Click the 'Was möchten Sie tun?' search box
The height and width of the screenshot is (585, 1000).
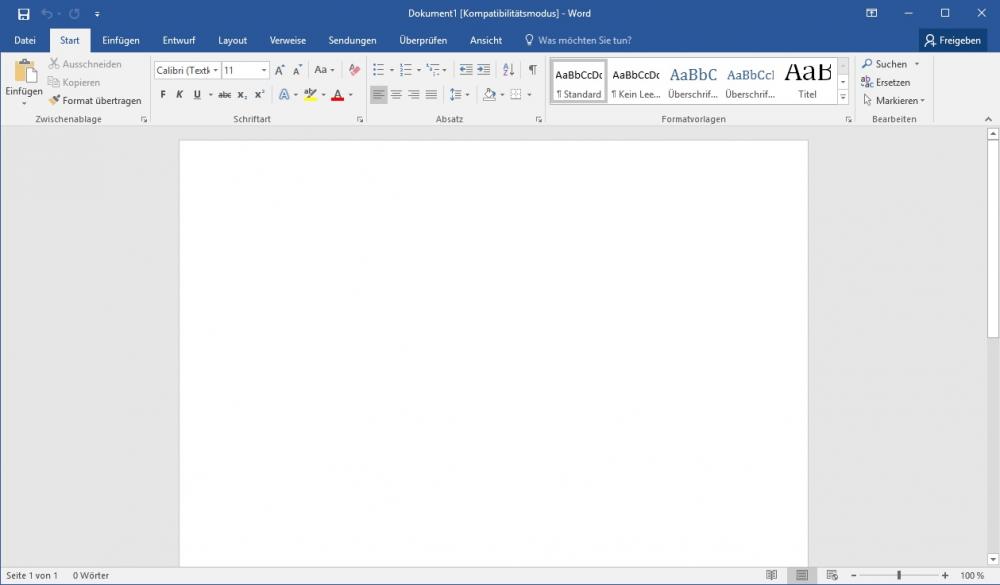tap(578, 40)
